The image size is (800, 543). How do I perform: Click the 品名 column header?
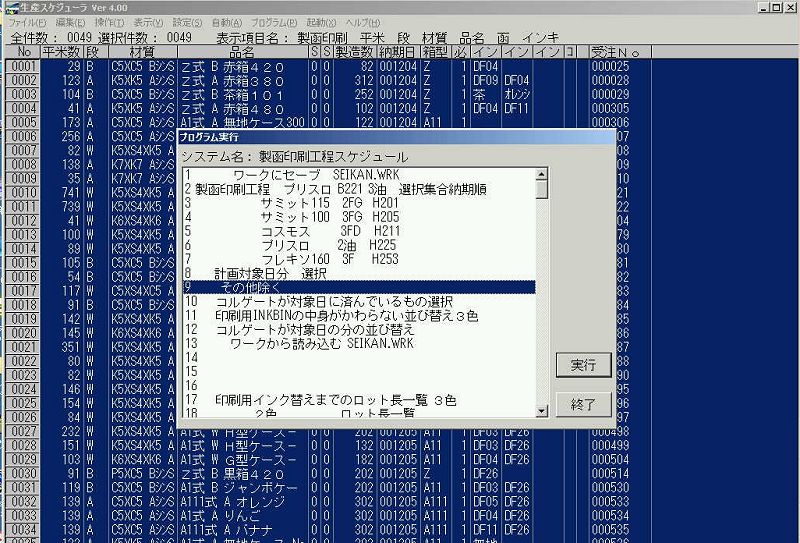coord(242,51)
